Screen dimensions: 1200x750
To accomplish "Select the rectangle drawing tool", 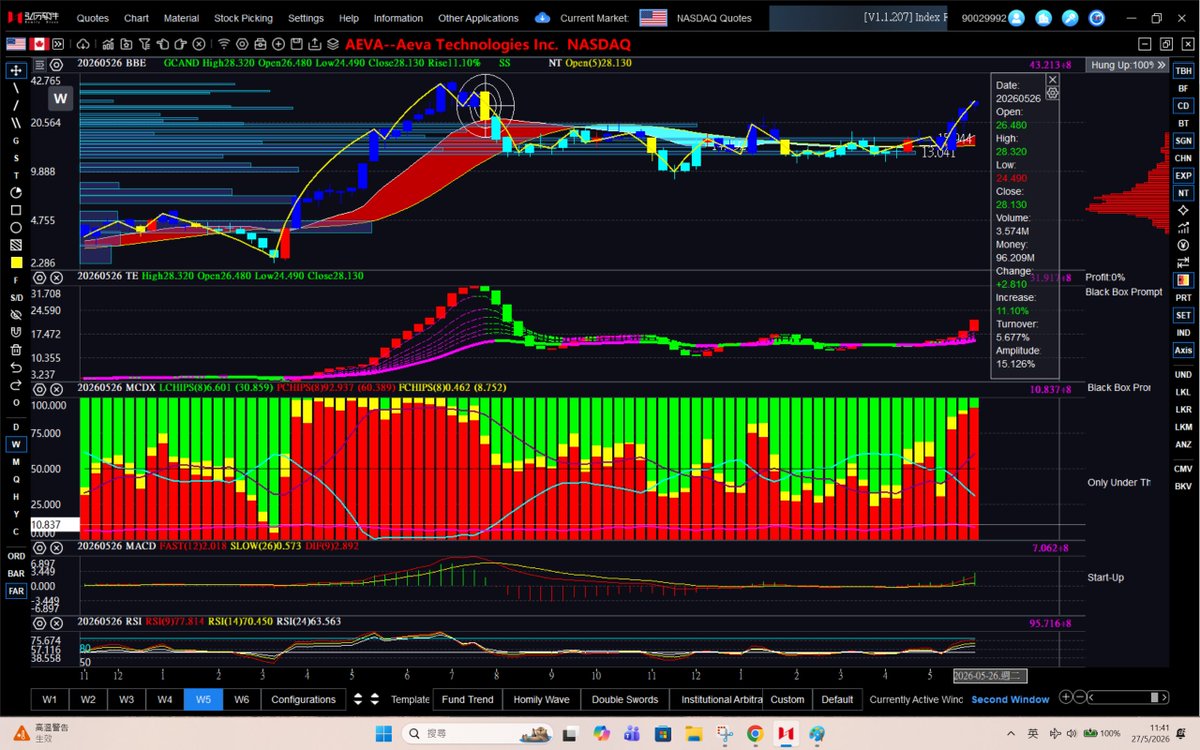I will coord(16,210).
